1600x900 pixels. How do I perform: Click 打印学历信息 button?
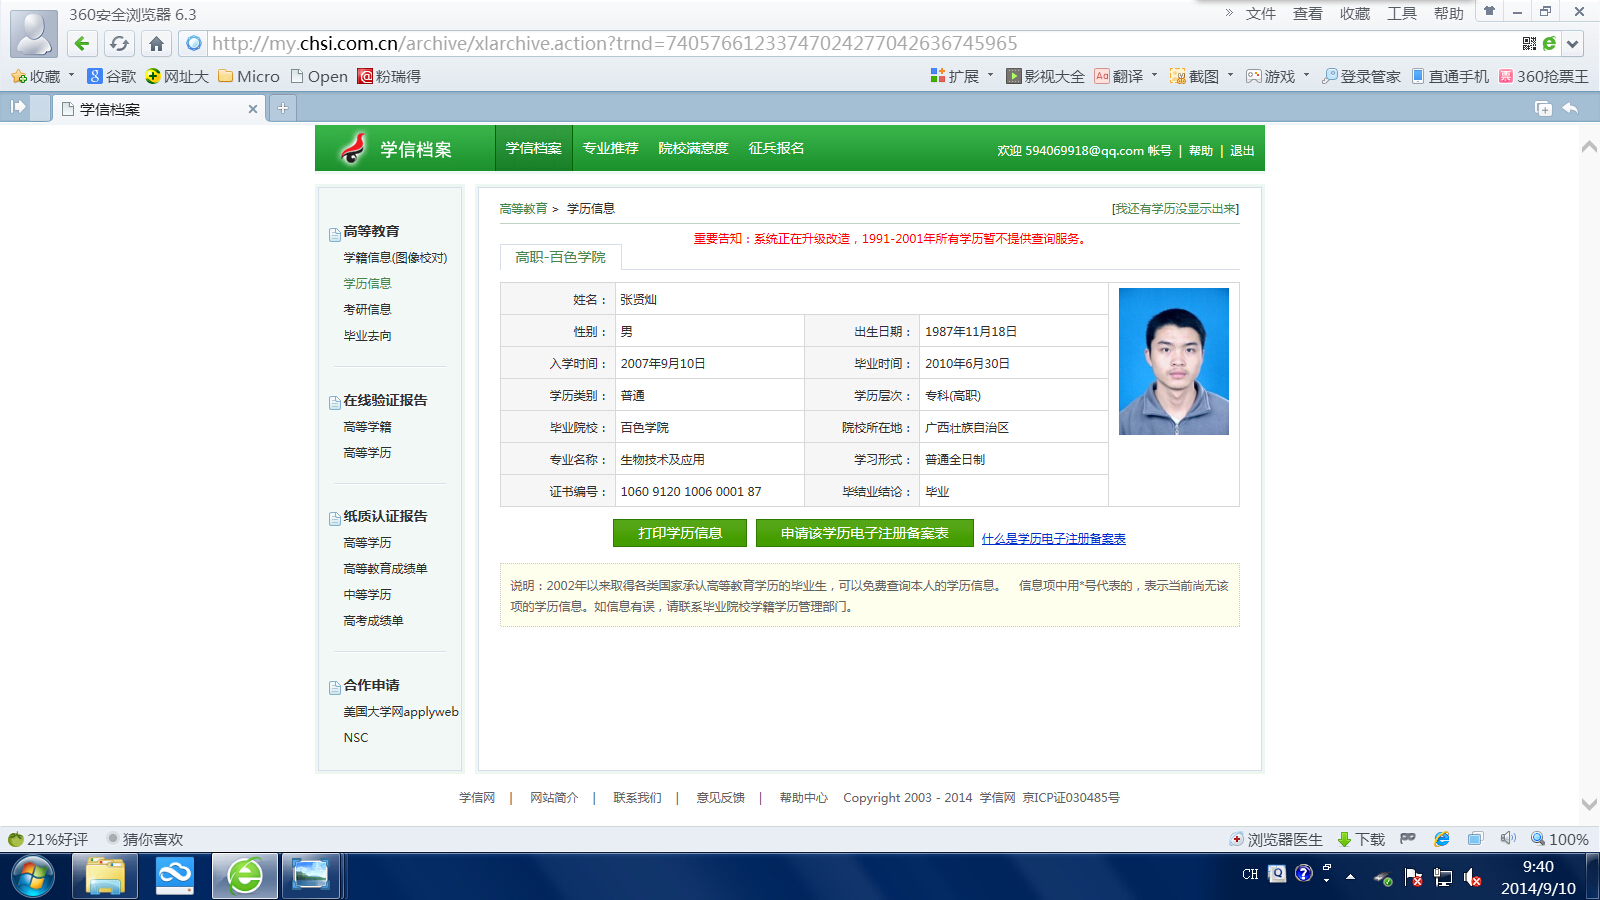coord(680,533)
